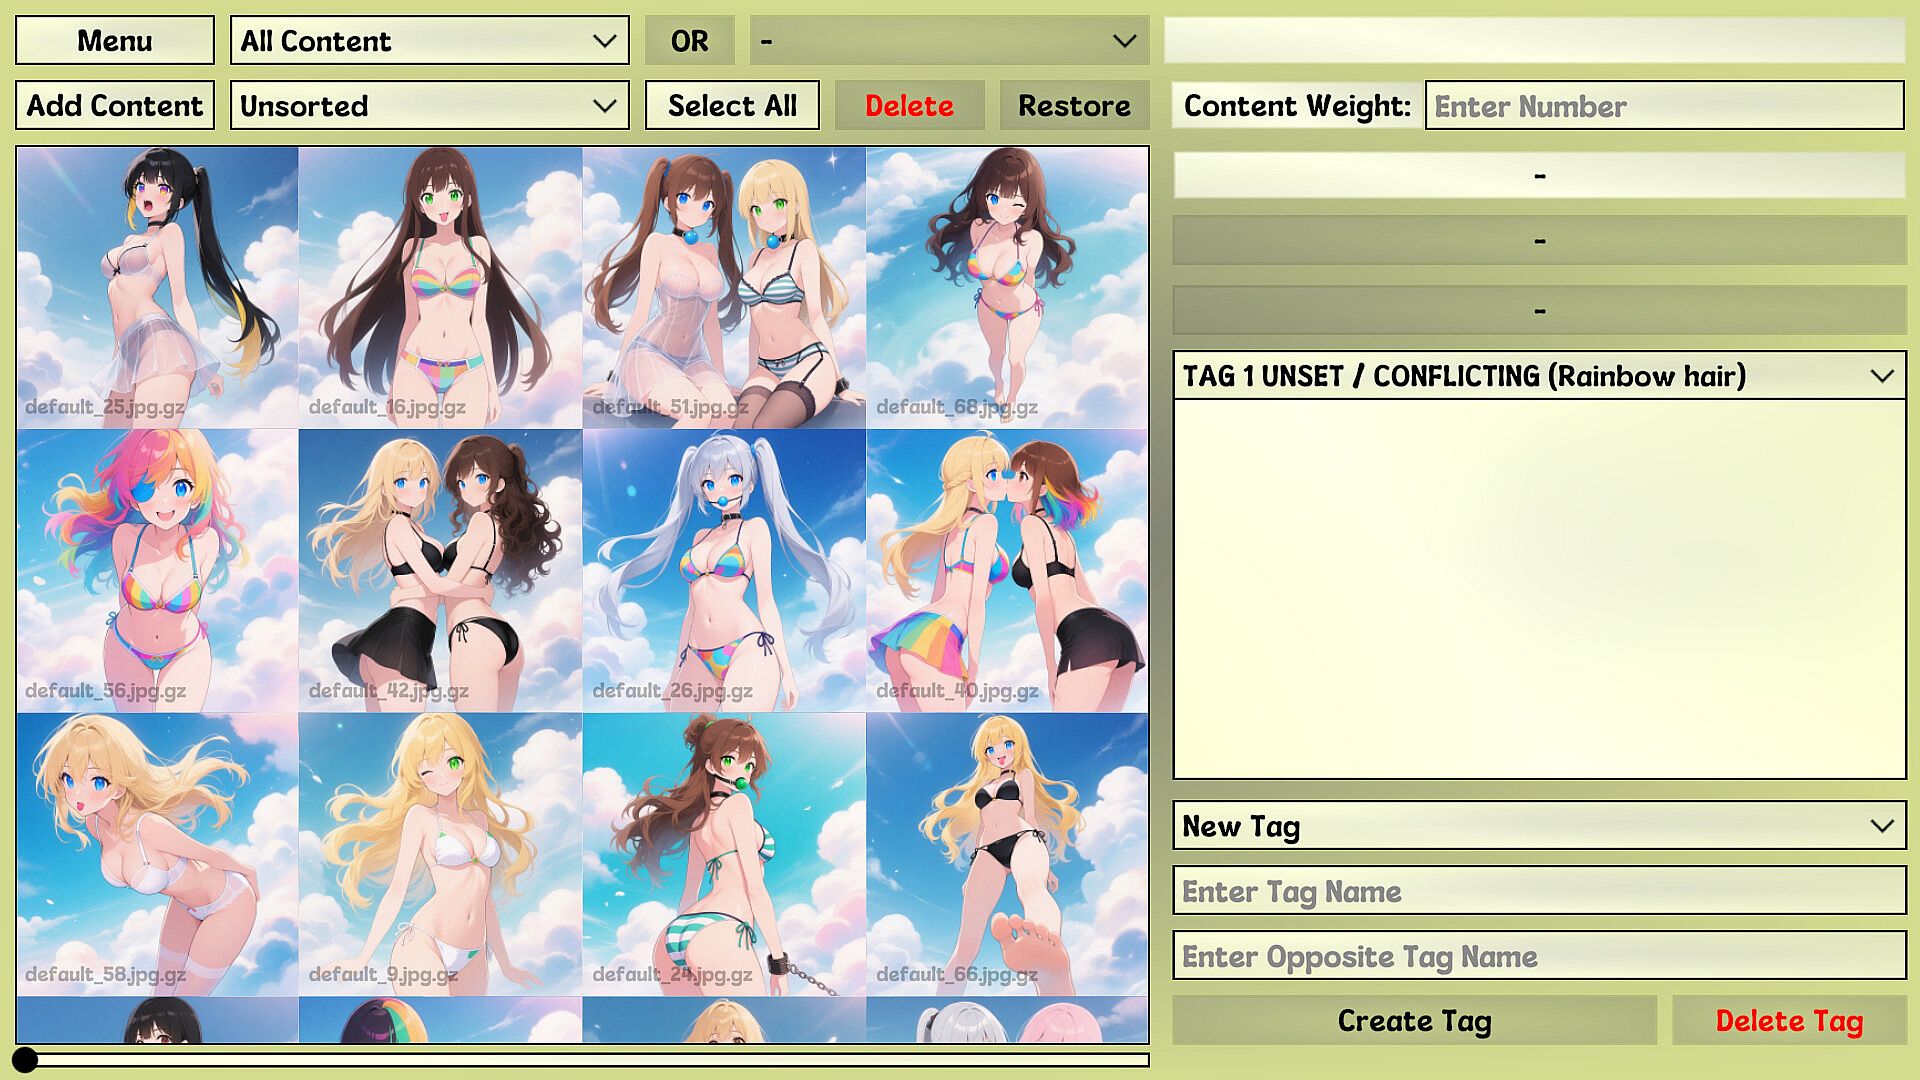Focus the Content Weight number field
The width and height of the screenshot is (1920, 1080).
pos(1664,105)
